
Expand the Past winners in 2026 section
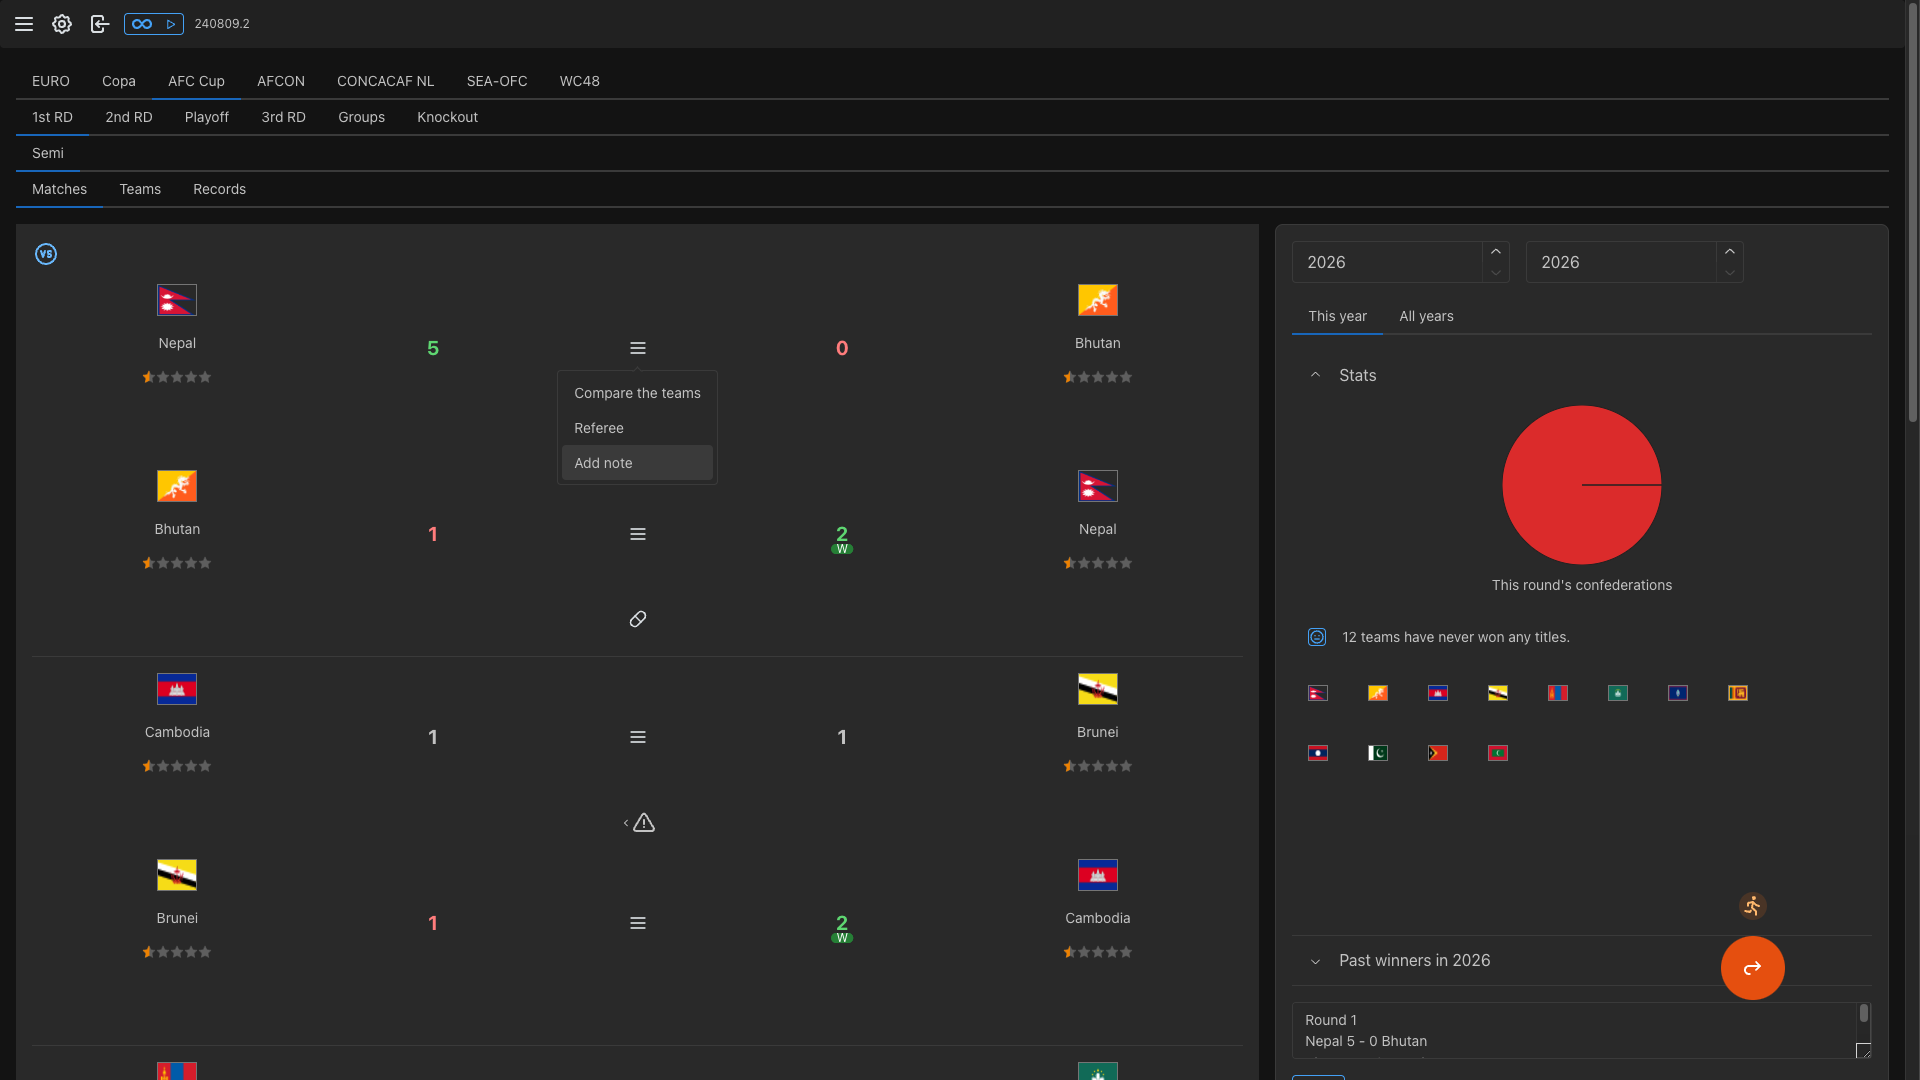click(x=1582, y=960)
